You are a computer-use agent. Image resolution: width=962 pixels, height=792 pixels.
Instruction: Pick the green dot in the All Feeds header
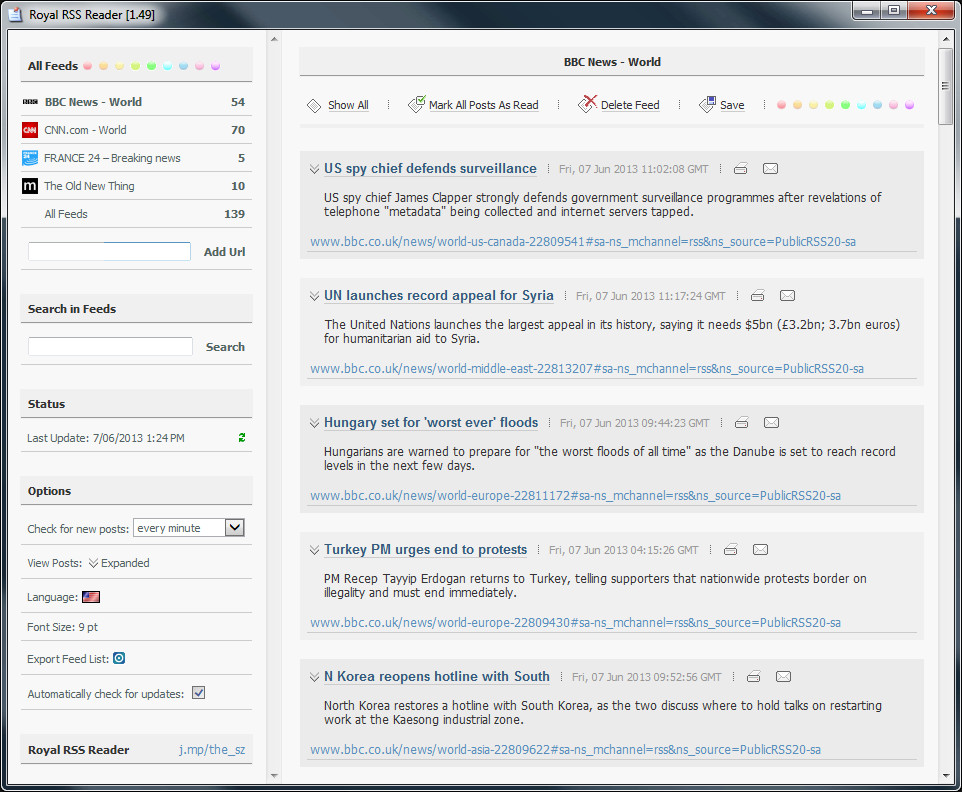(152, 66)
